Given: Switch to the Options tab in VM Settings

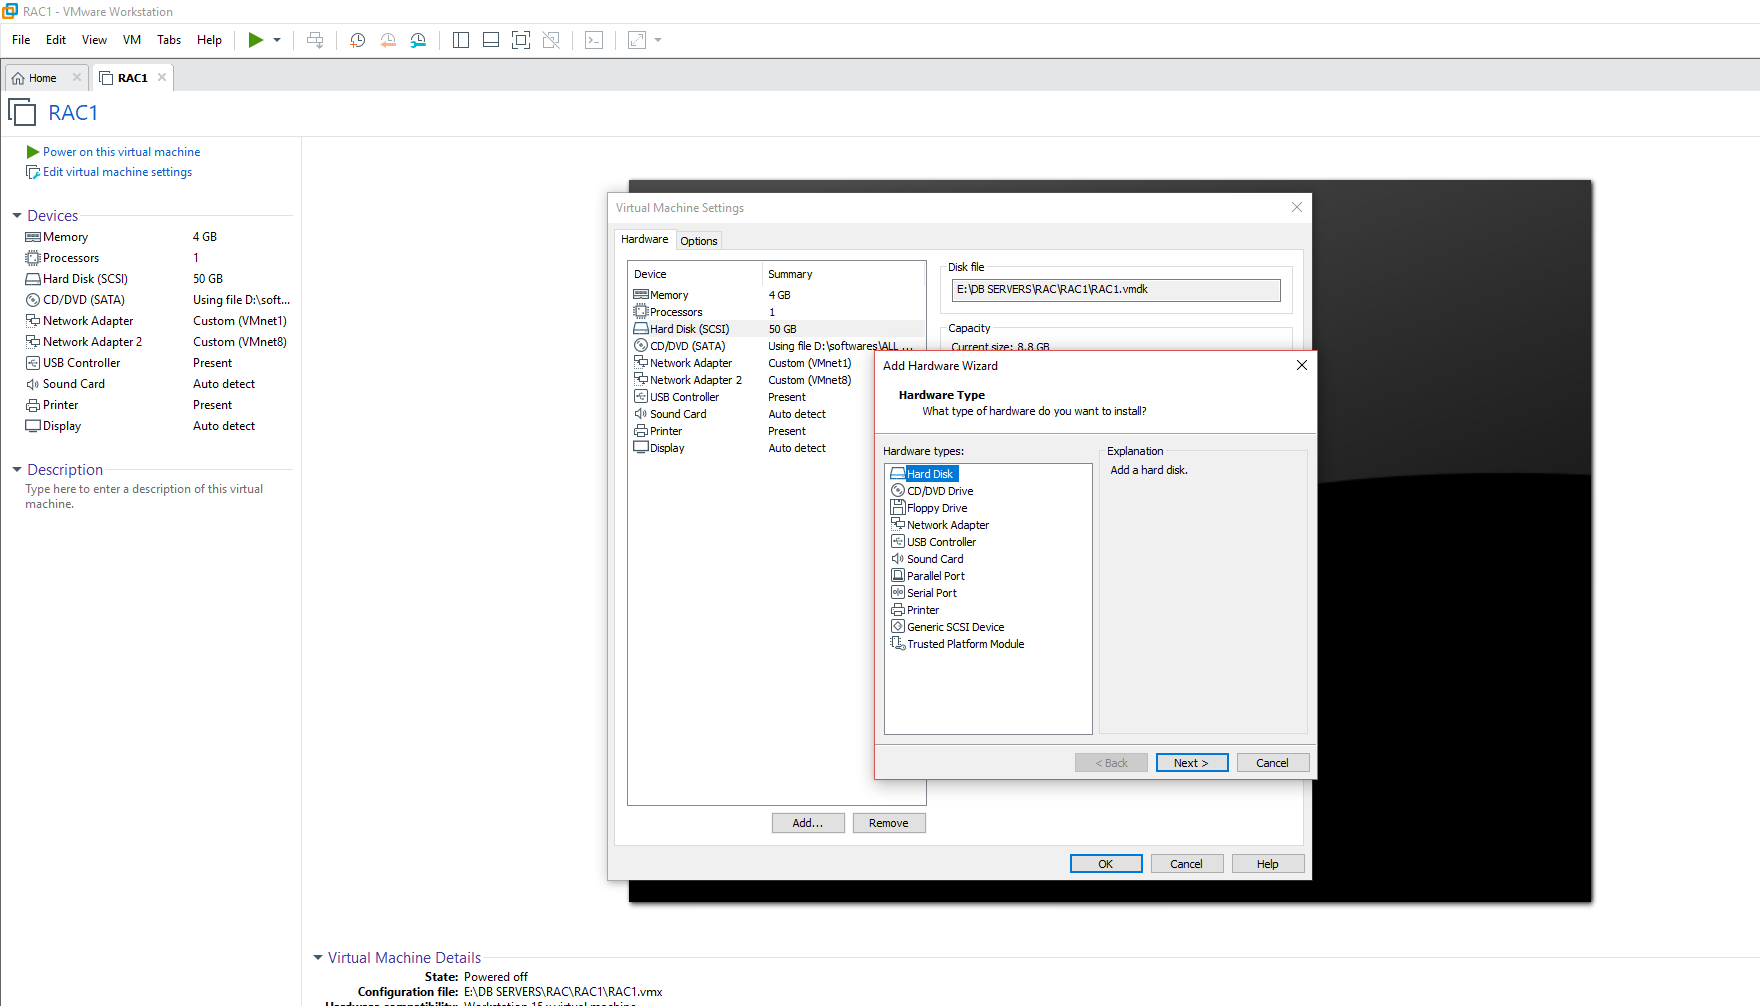Looking at the screenshot, I should (699, 241).
